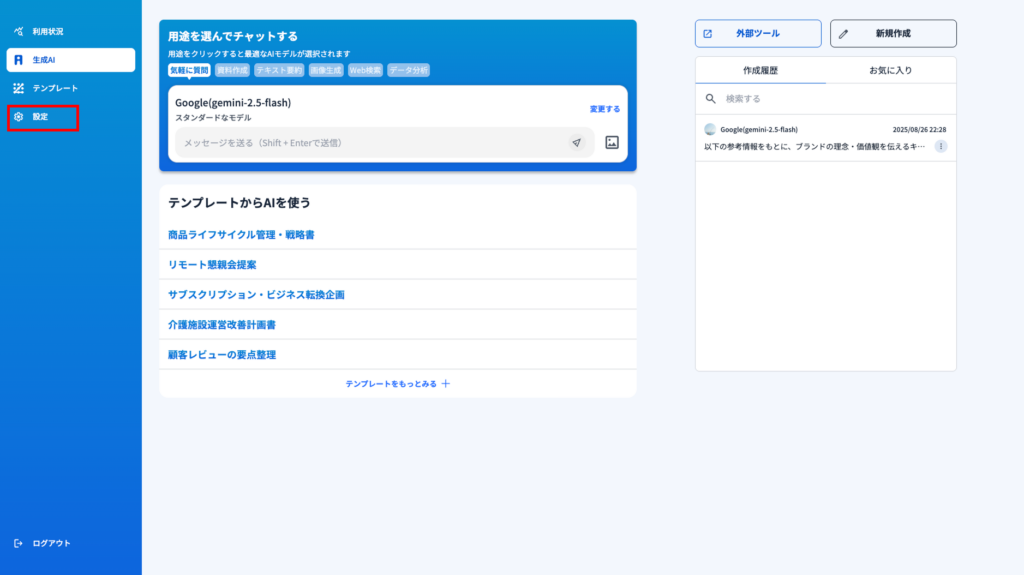Click the send message paper plane icon

point(576,143)
